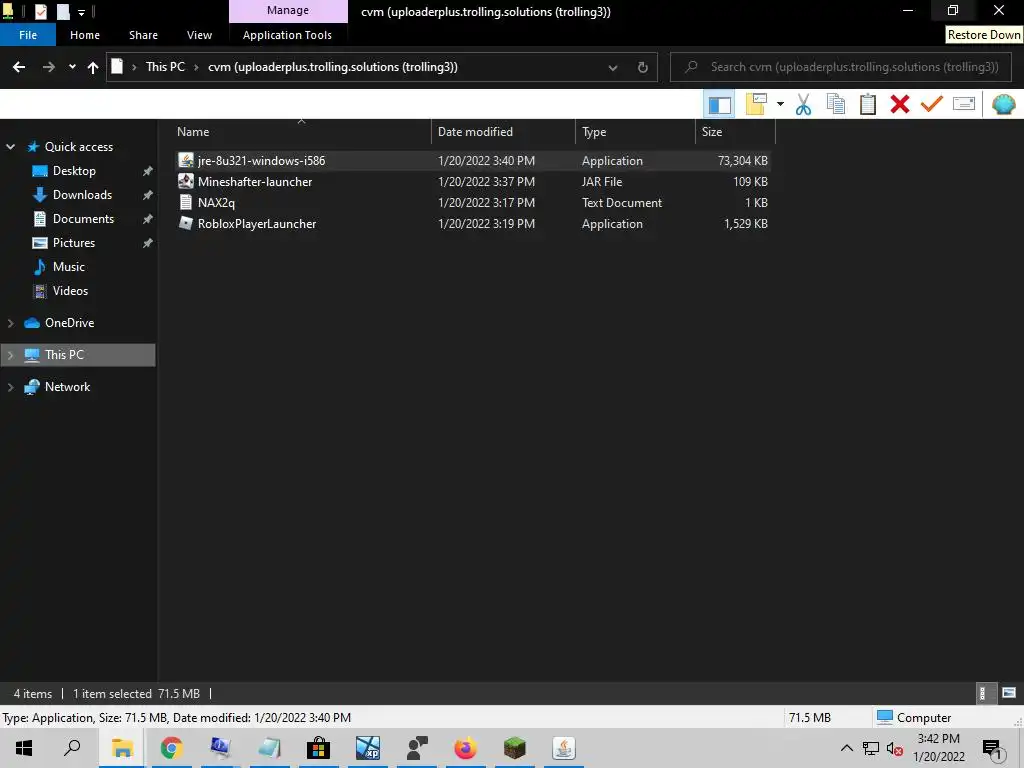This screenshot has height=768, width=1024.
Task: Click the Classic Shell settings shell icon
Action: click(1003, 104)
